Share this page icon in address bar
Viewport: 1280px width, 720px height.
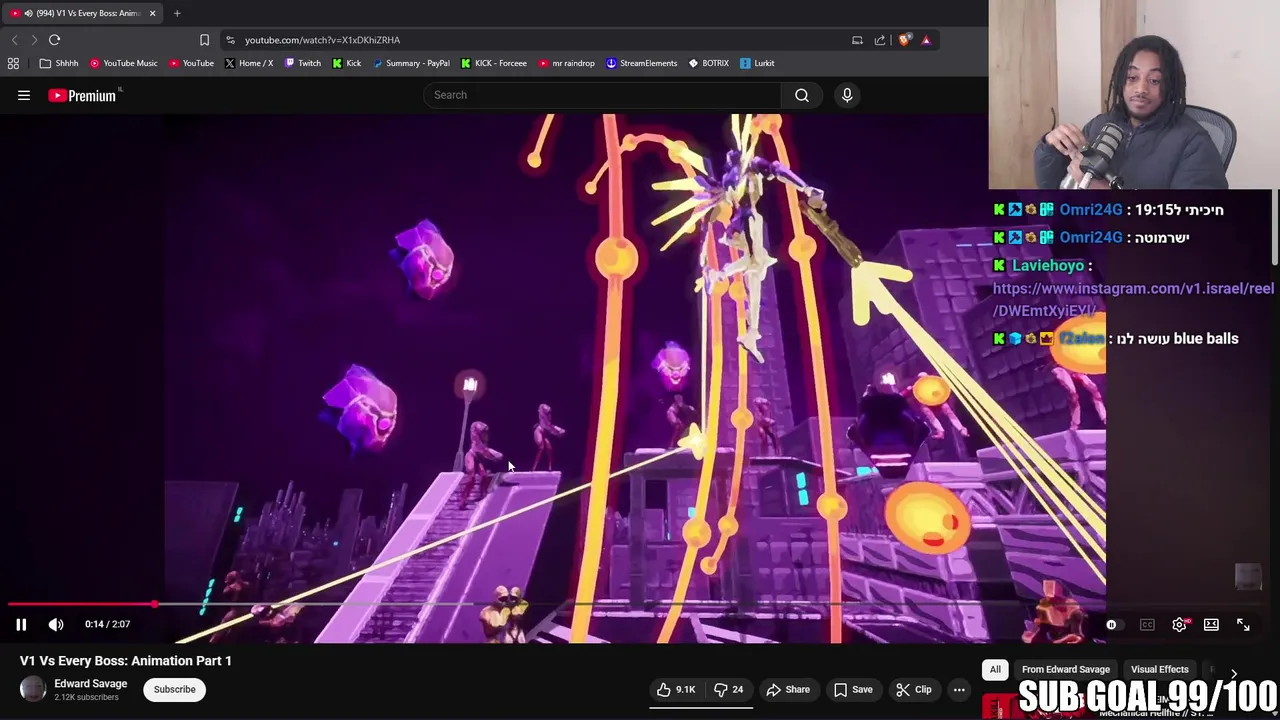coord(880,40)
